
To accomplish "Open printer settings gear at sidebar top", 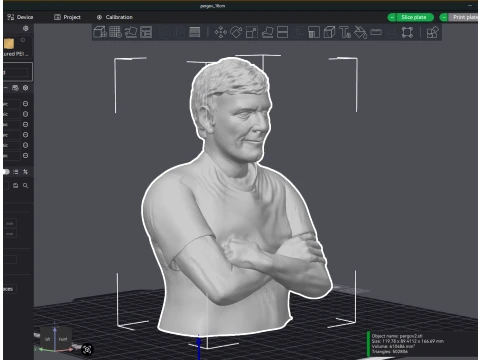I will pos(26,29).
